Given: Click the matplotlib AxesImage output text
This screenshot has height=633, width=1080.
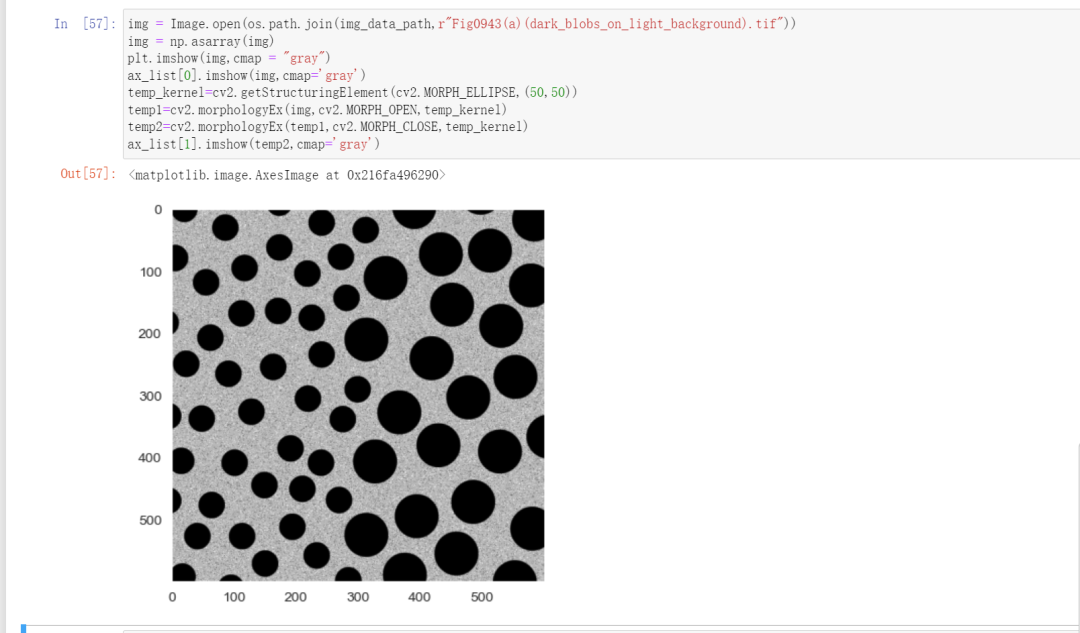Looking at the screenshot, I should [x=287, y=175].
